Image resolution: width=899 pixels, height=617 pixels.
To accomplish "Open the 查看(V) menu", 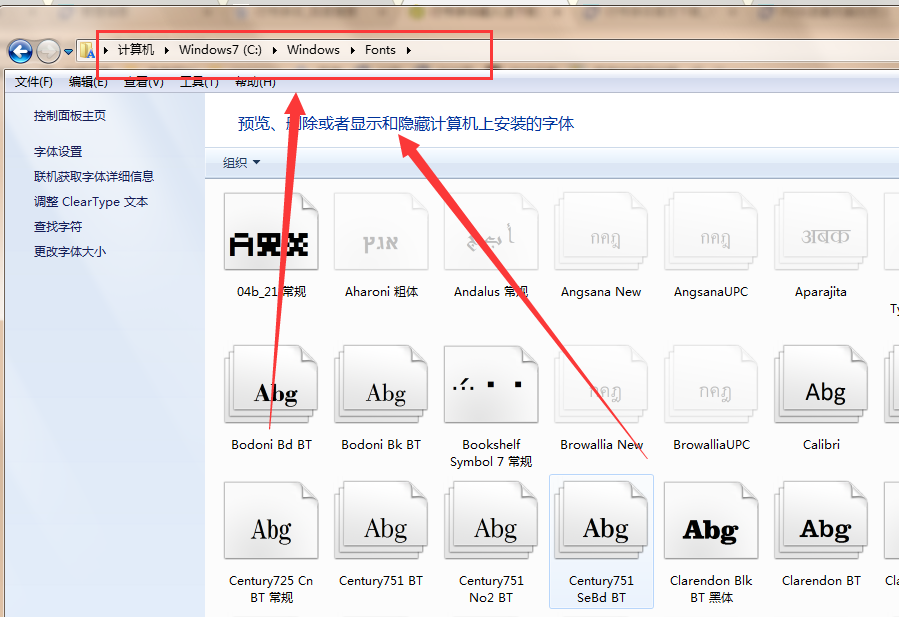I will tap(143, 82).
